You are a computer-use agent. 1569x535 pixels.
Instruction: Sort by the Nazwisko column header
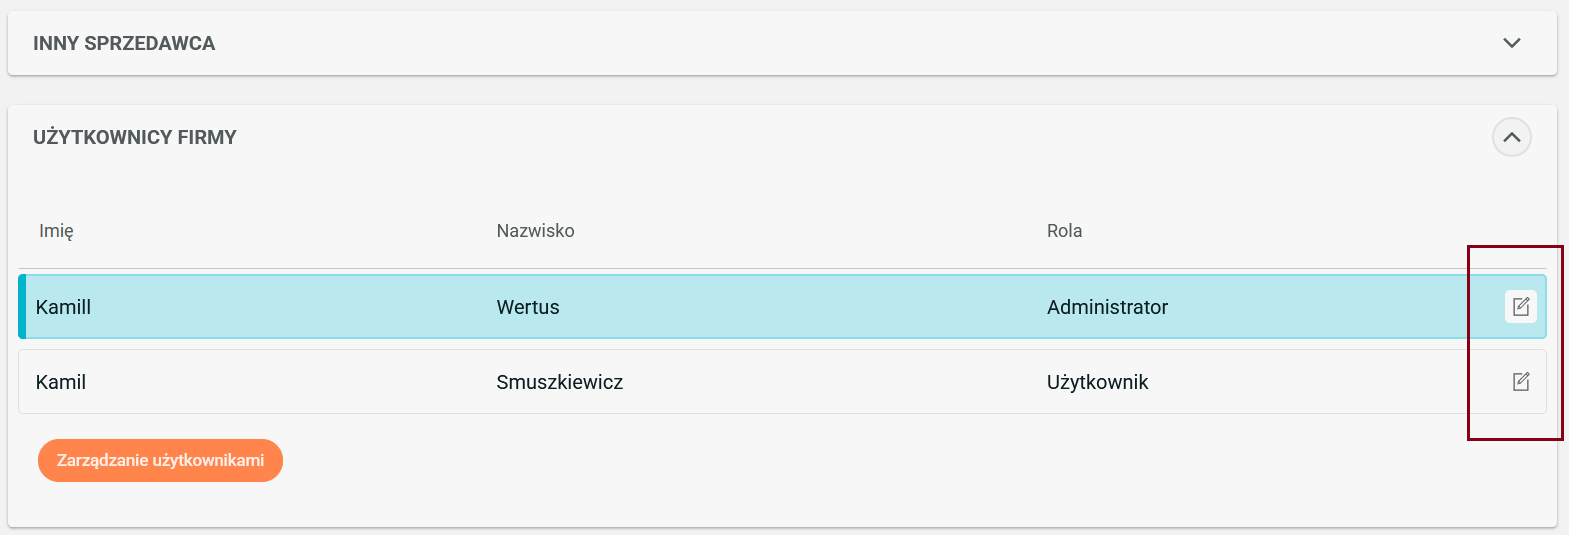click(535, 231)
